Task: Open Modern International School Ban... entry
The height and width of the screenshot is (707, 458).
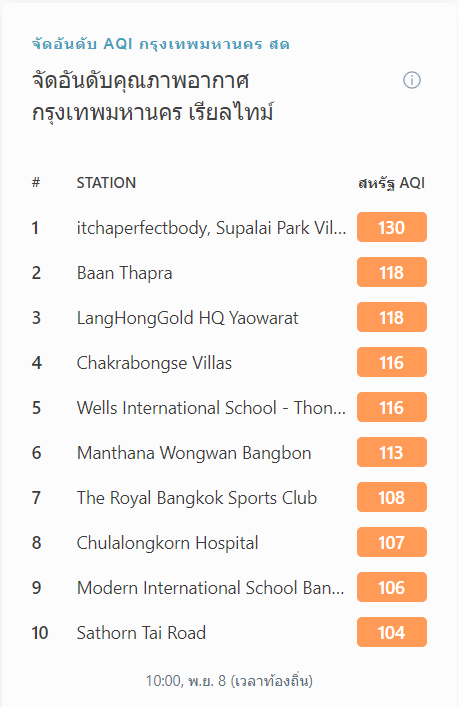Action: point(211,588)
